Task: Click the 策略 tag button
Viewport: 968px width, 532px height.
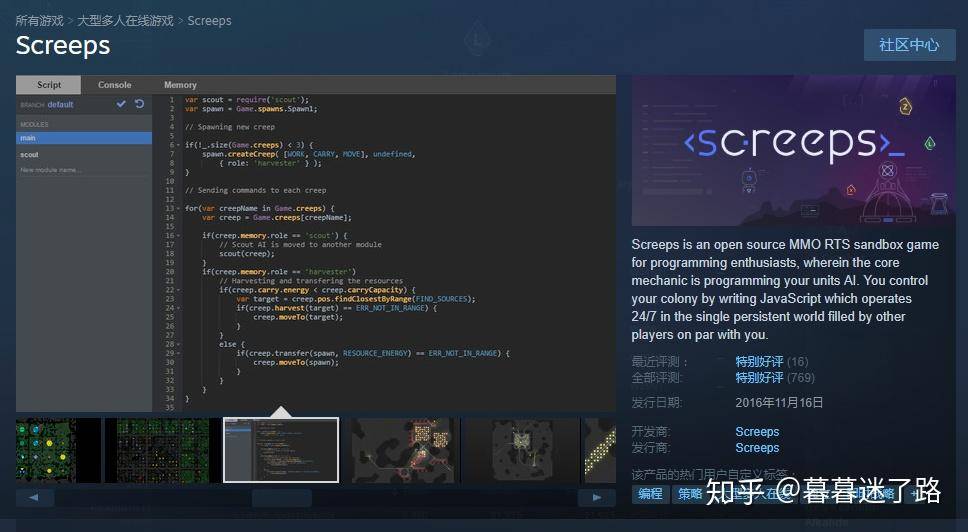Action: click(689, 494)
